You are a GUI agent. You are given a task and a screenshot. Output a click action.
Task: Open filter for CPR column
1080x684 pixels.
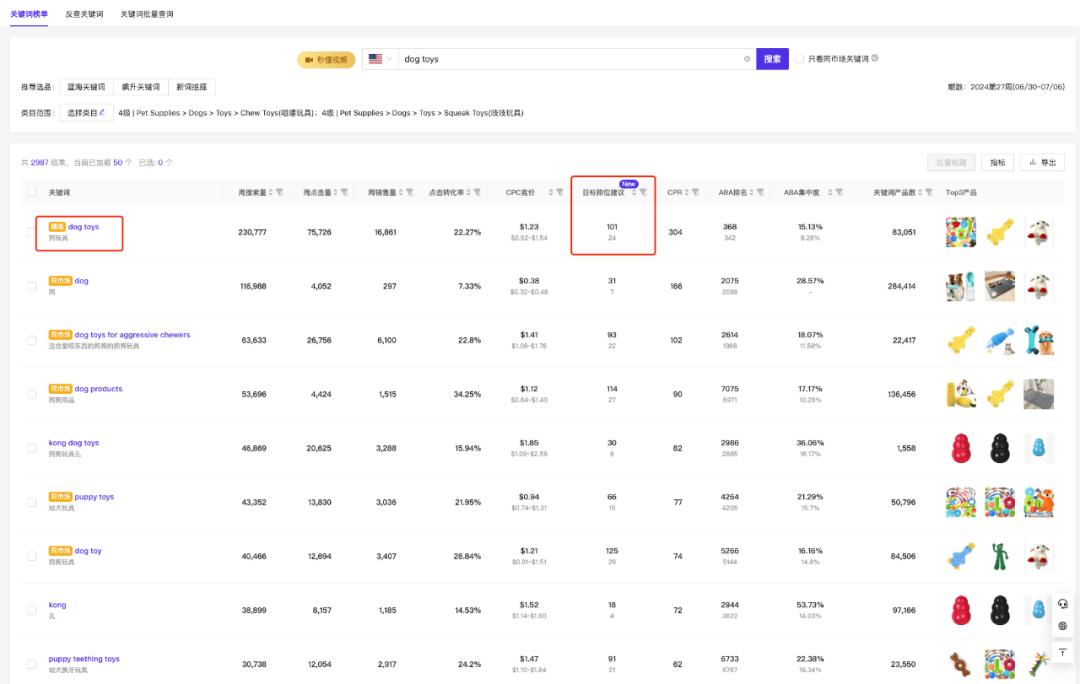click(x=696, y=193)
